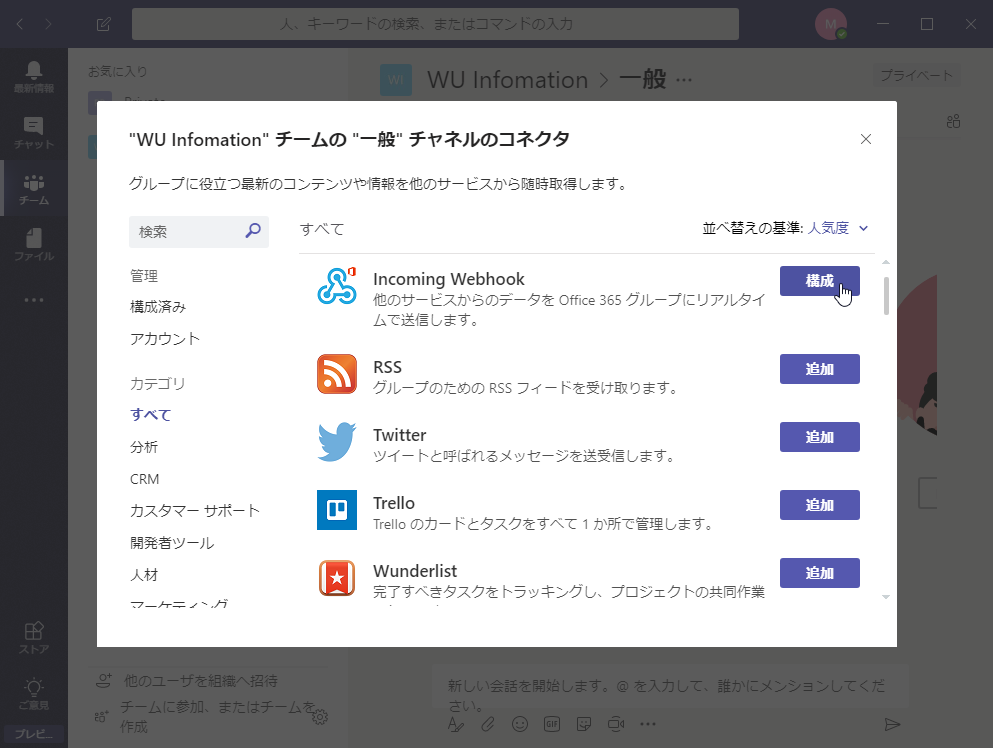993x748 pixels.
Task: Click the WU Infomation team avatar tile
Action: tap(396, 80)
